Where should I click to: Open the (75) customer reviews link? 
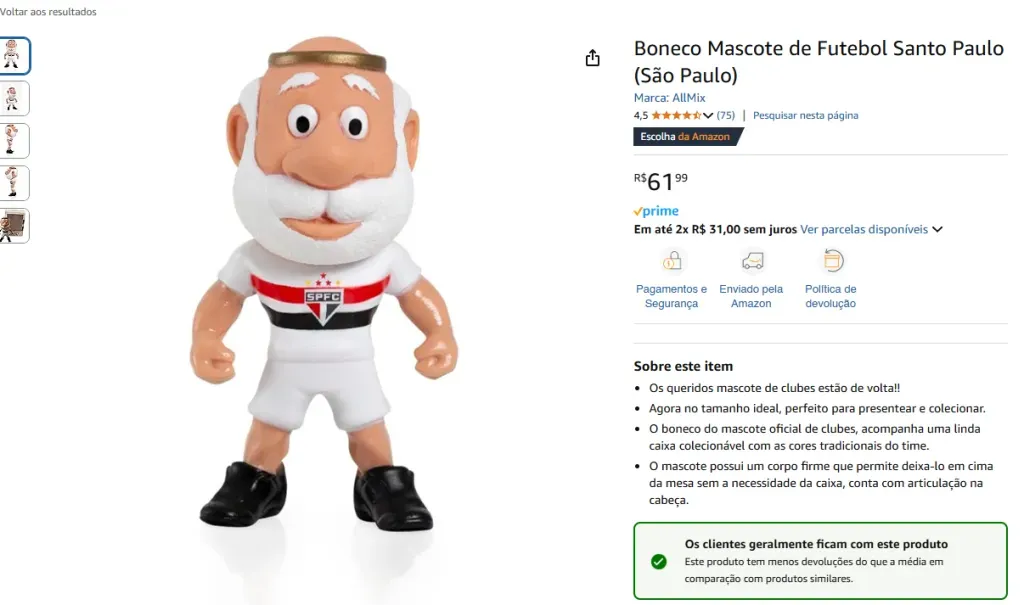(726, 116)
